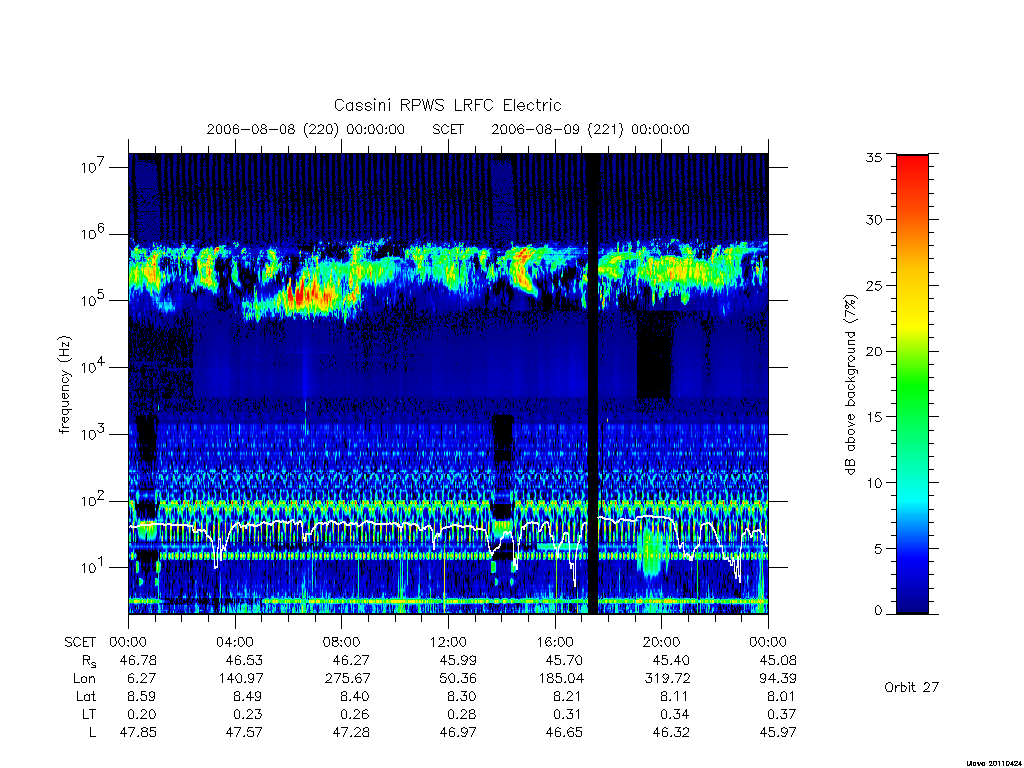Select end date '2006-08-09 (221) 00:00:00'
Image resolution: width=1024 pixels, height=768 pixels.
pos(590,129)
